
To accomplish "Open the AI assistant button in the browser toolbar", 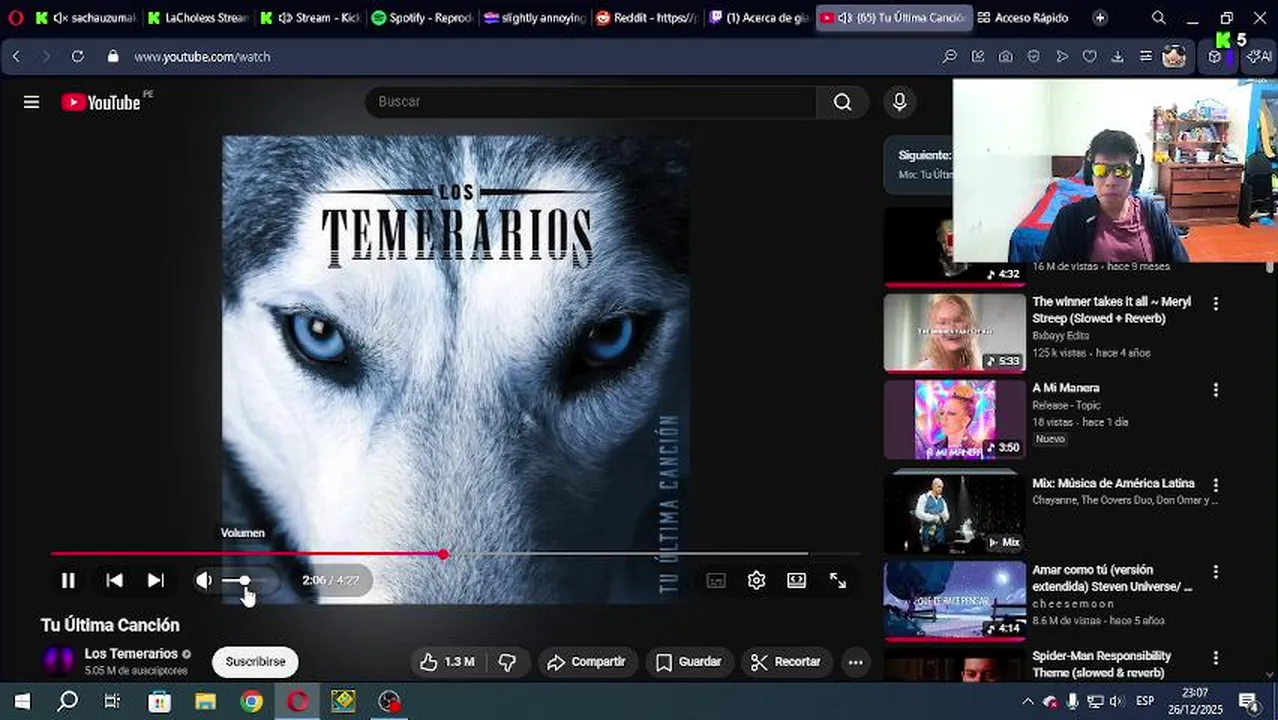I will point(1259,57).
